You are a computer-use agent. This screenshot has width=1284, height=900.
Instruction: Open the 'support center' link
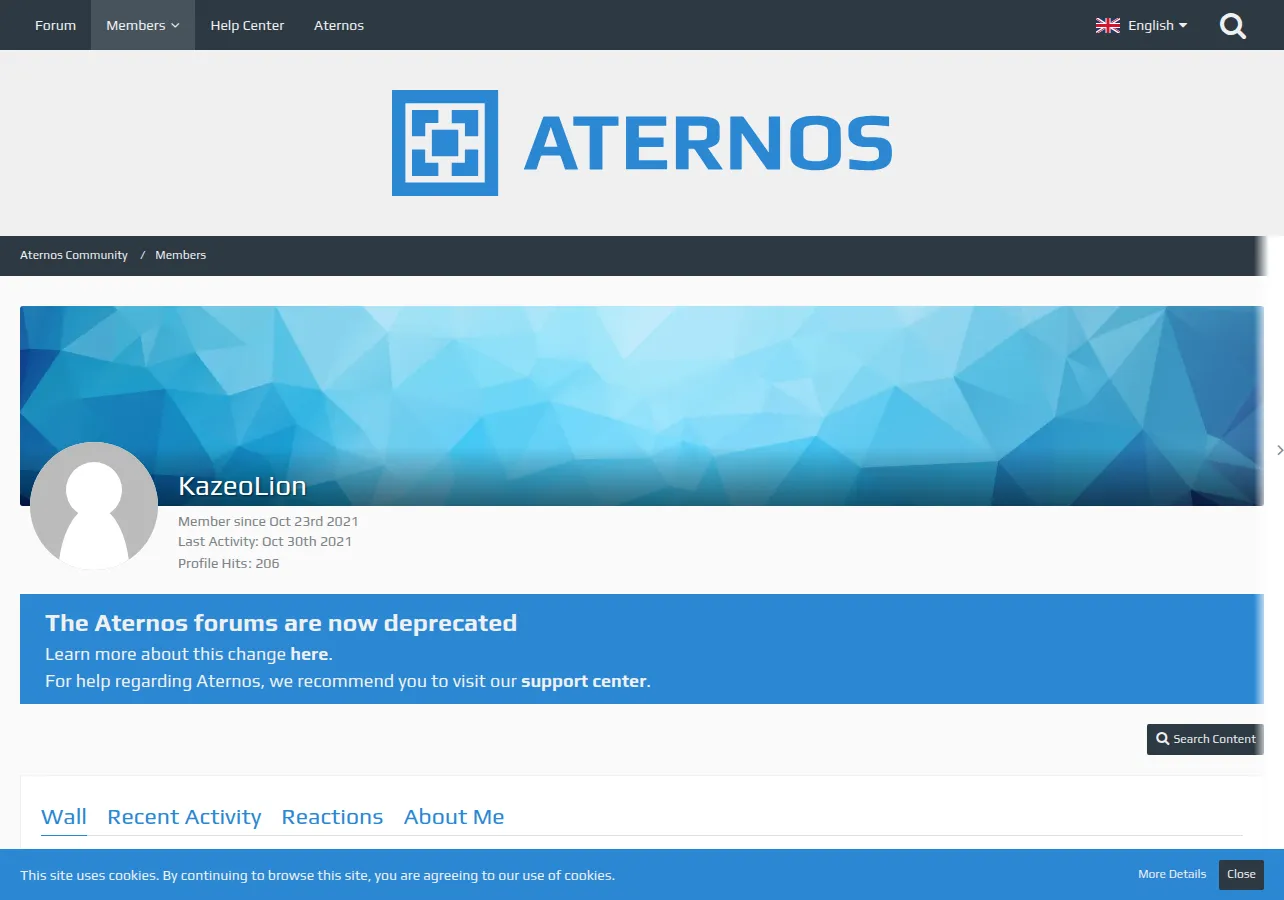[584, 681]
